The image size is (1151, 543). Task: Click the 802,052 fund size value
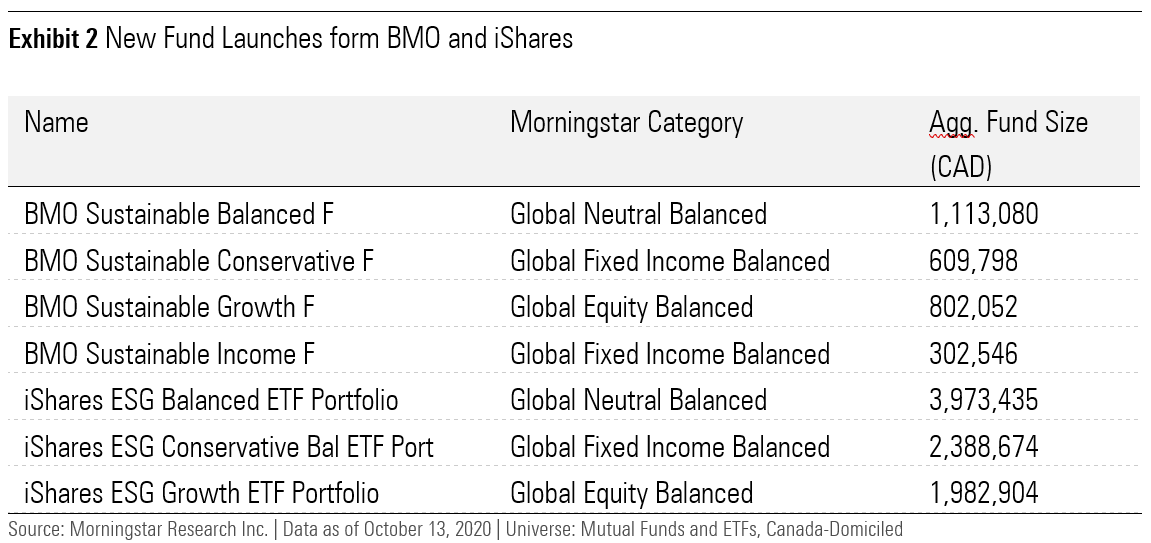click(973, 307)
